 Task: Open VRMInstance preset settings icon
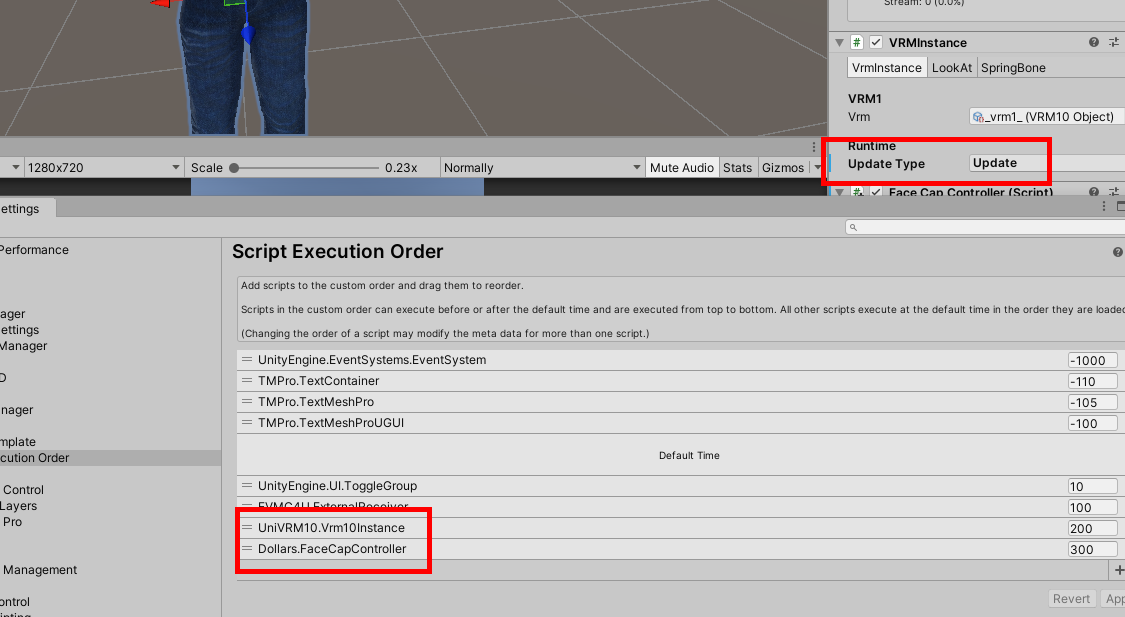[x=1115, y=42]
